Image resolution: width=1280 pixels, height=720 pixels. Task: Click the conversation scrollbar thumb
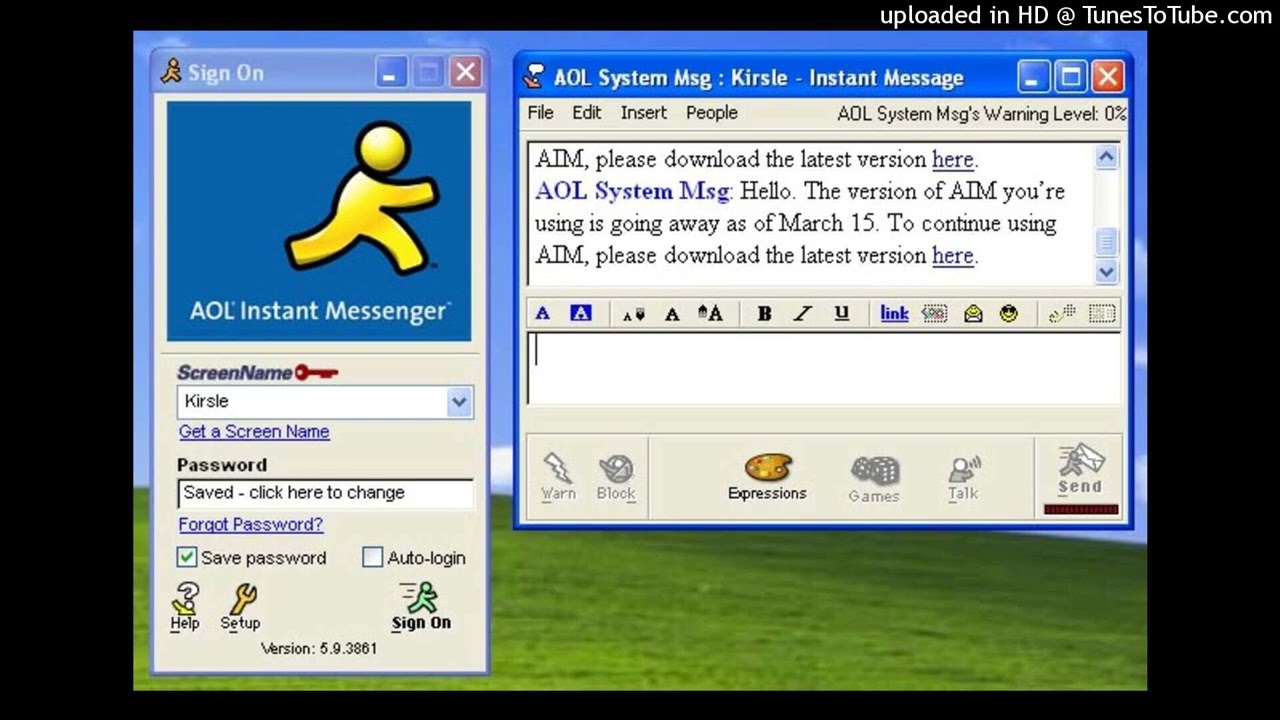pyautogui.click(x=1106, y=241)
